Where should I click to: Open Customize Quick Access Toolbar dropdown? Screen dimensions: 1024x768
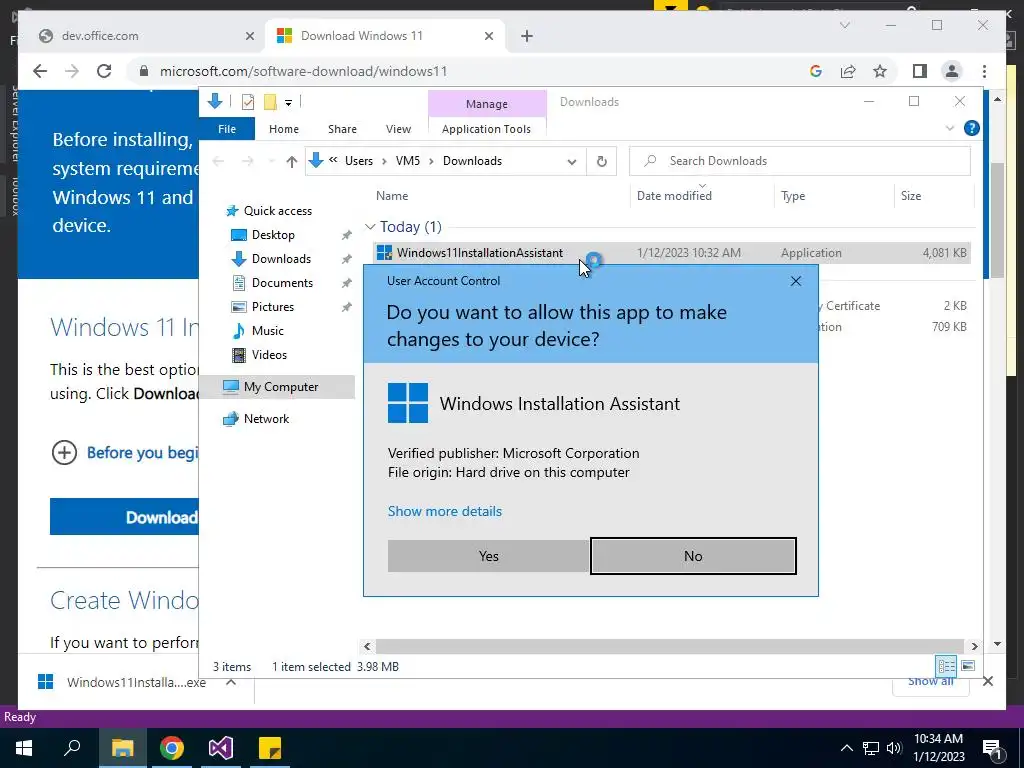coord(288,103)
